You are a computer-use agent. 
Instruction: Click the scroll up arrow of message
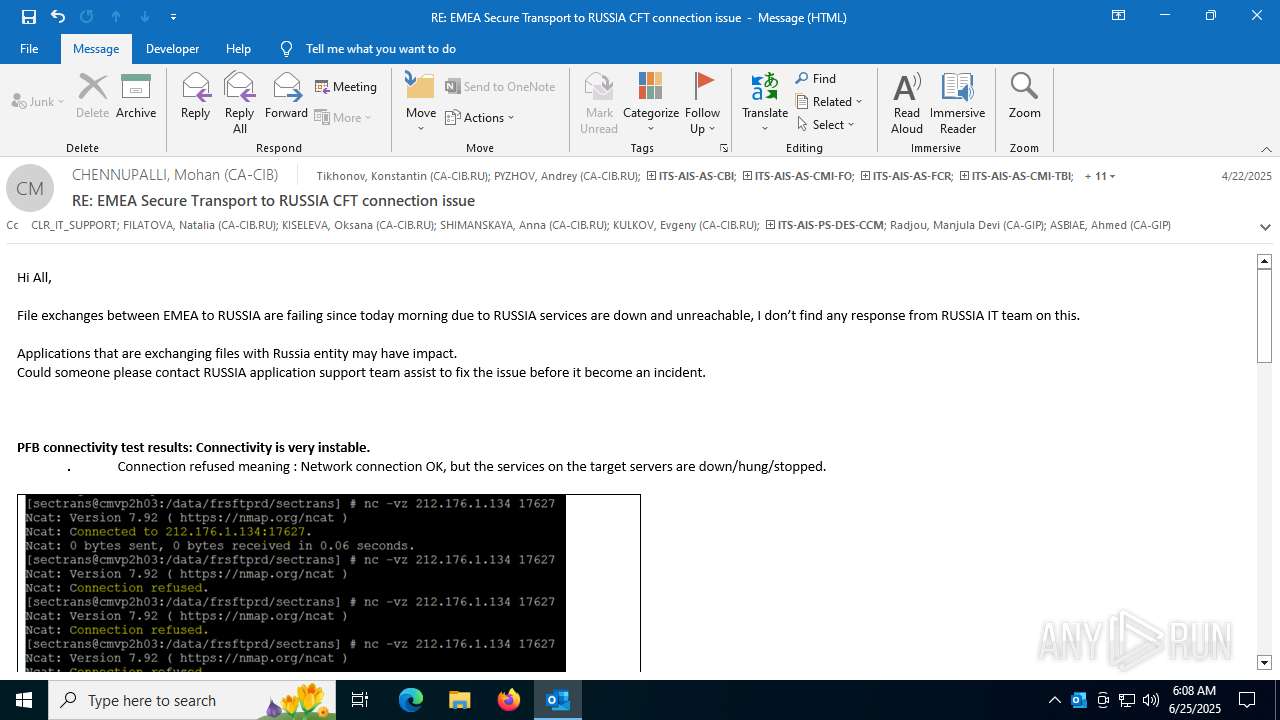pos(1264,261)
